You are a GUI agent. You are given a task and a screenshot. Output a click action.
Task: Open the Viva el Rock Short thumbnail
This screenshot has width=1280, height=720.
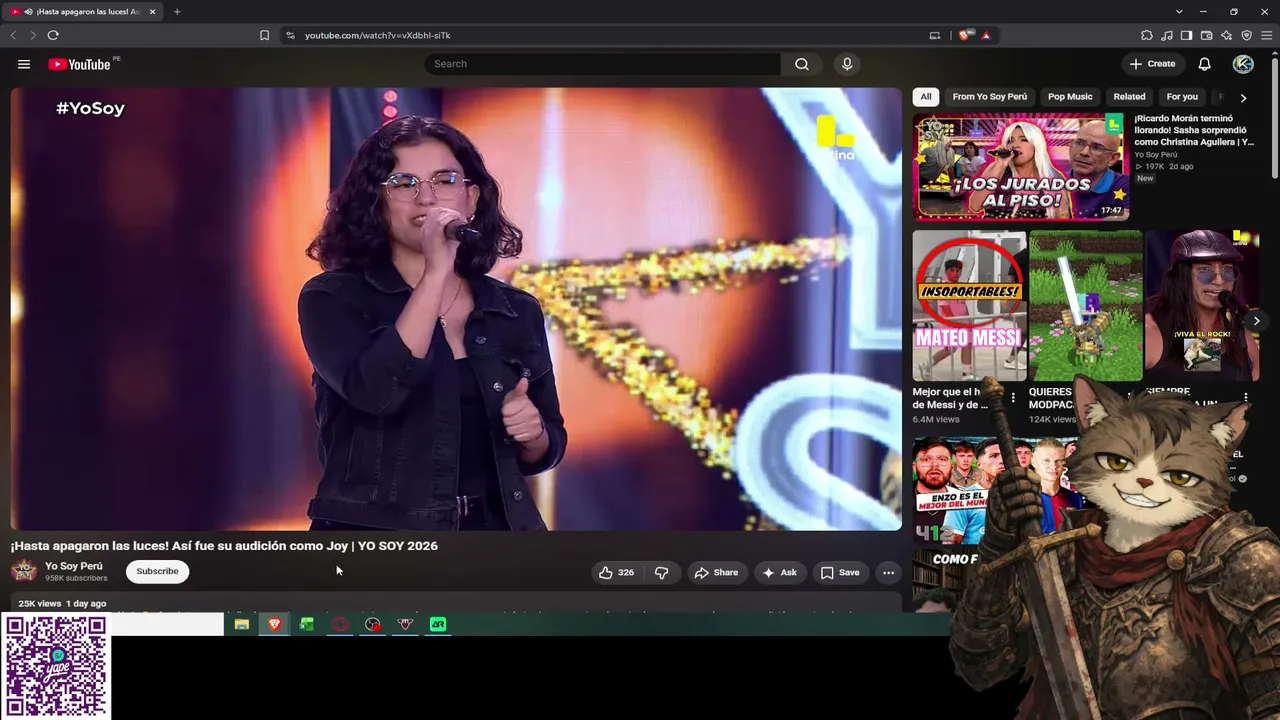click(1202, 306)
